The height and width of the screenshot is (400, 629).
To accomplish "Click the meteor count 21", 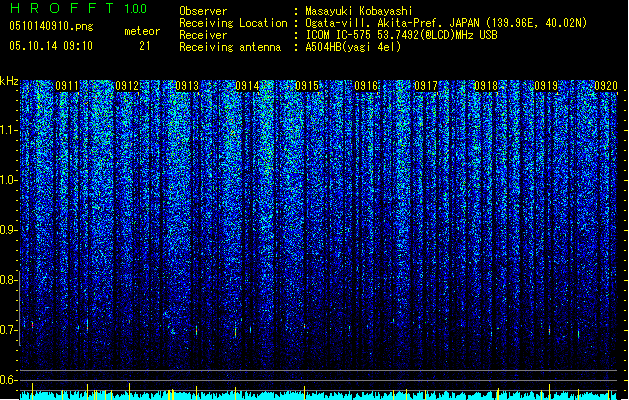I will [x=145, y=46].
